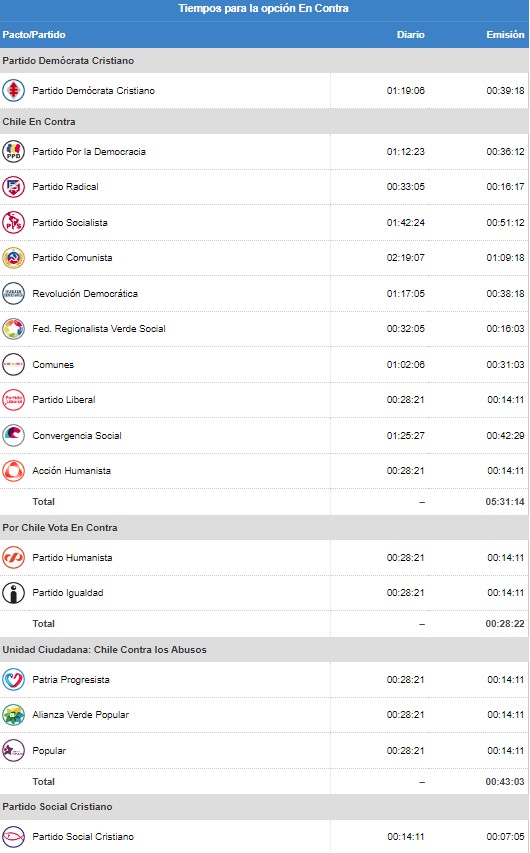
Task: Click the Emisión column header
Action: pos(506,34)
